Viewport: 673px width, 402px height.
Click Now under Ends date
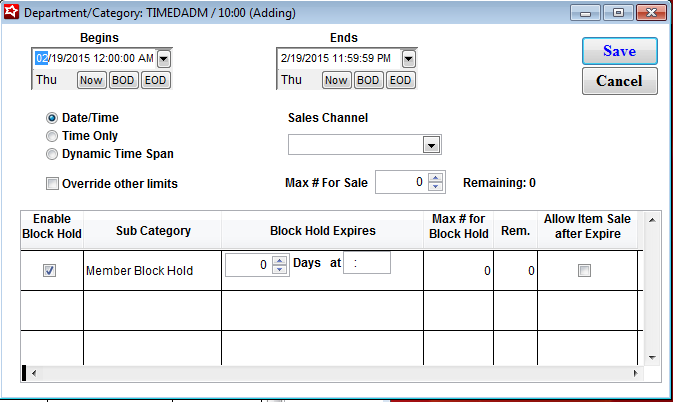pyautogui.click(x=336, y=80)
